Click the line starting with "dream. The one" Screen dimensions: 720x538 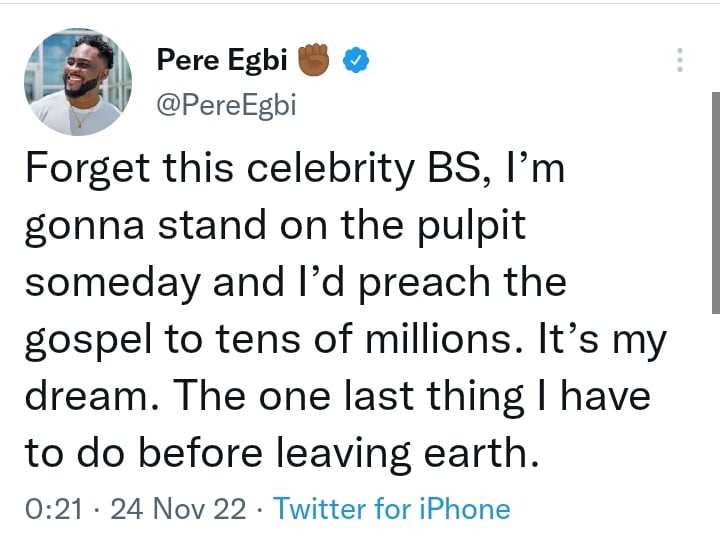(336, 396)
